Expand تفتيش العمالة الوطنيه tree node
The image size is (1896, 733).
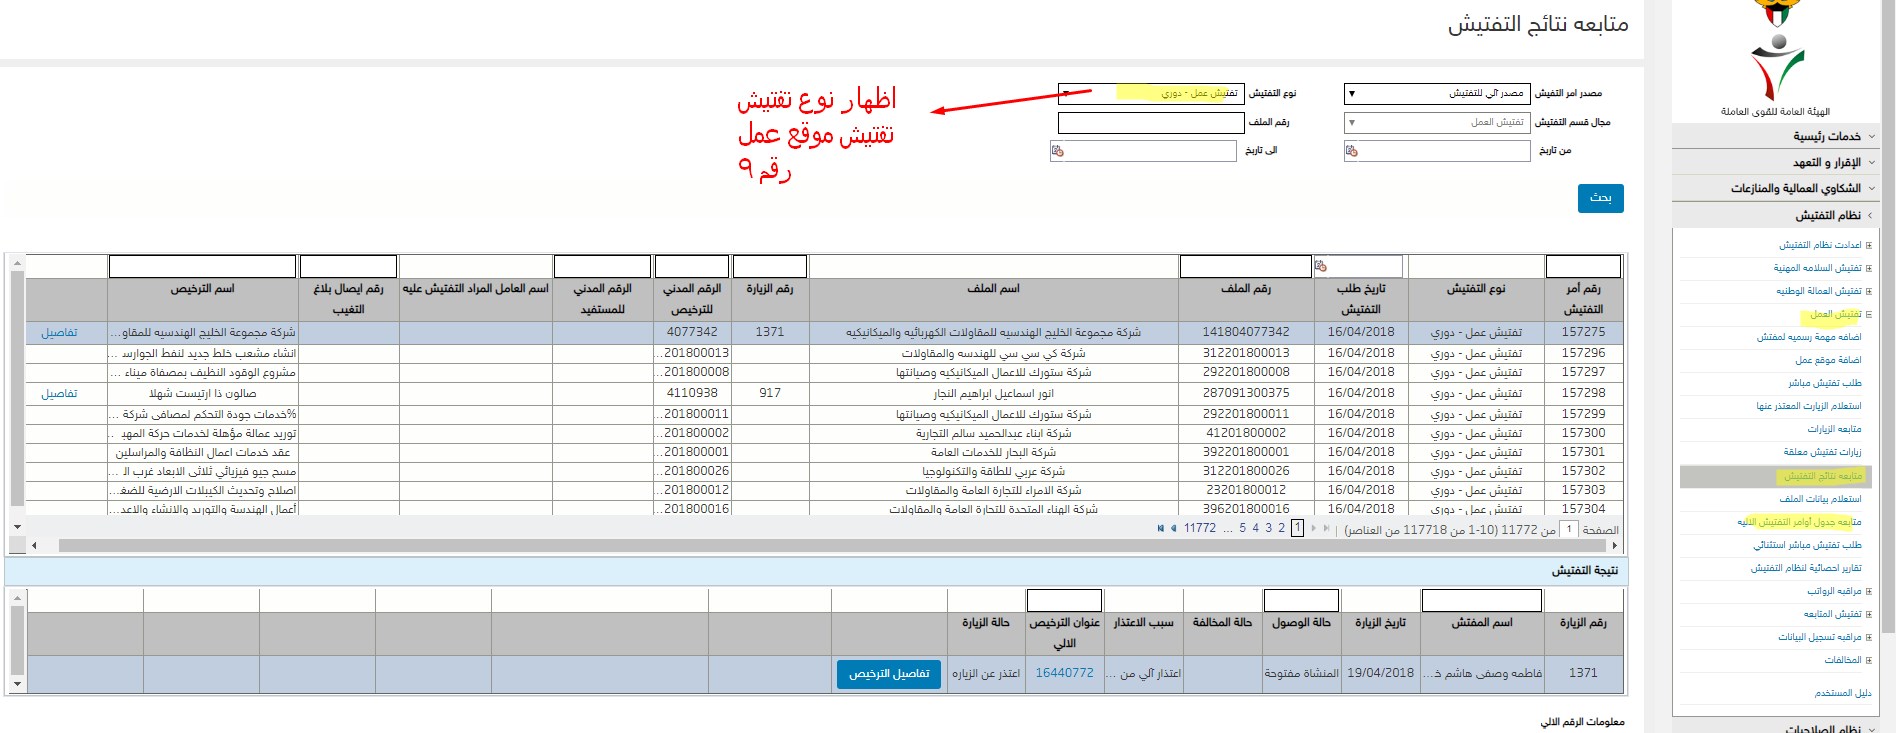pyautogui.click(x=1869, y=291)
